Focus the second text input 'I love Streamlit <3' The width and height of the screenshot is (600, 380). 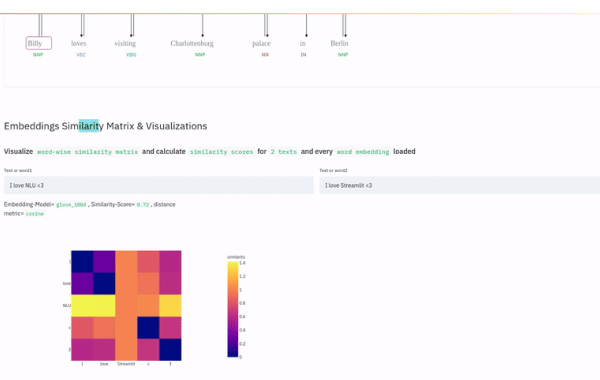[460, 185]
